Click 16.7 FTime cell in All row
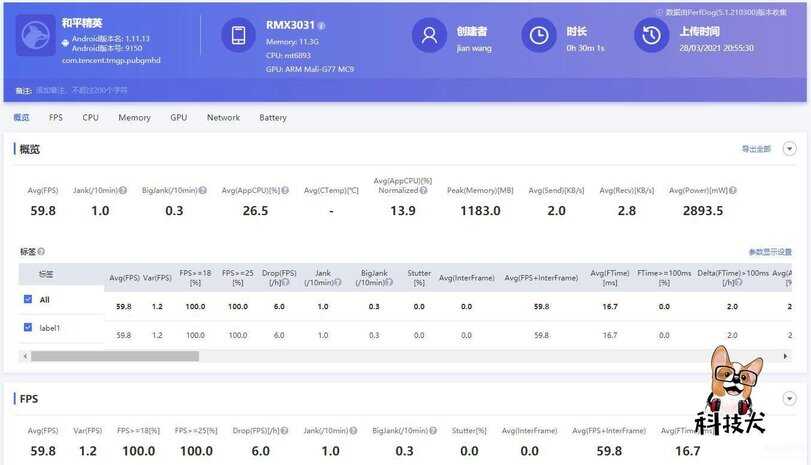 pyautogui.click(x=610, y=307)
